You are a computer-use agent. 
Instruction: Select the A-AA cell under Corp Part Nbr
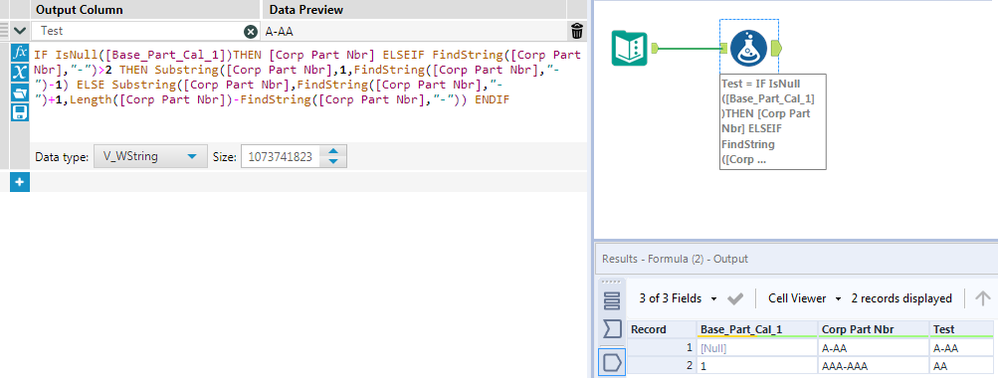click(x=873, y=347)
